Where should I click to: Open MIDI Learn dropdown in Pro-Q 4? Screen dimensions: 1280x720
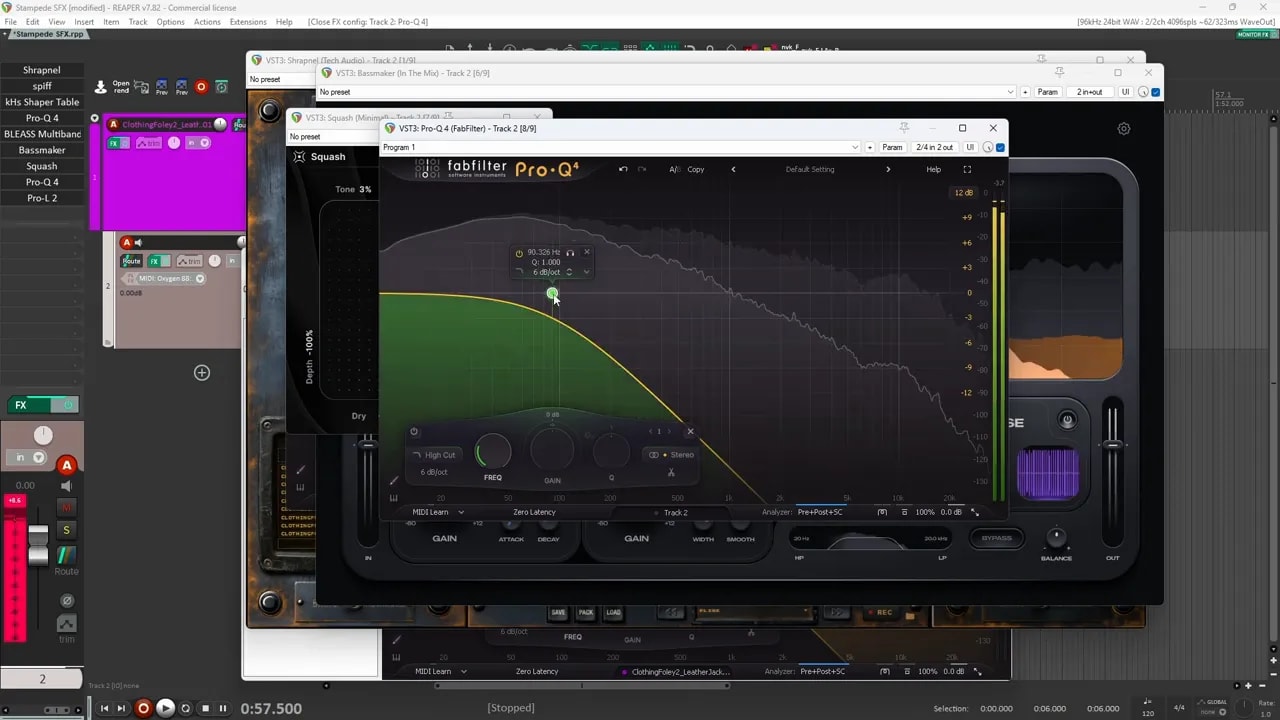pyautogui.click(x=438, y=512)
